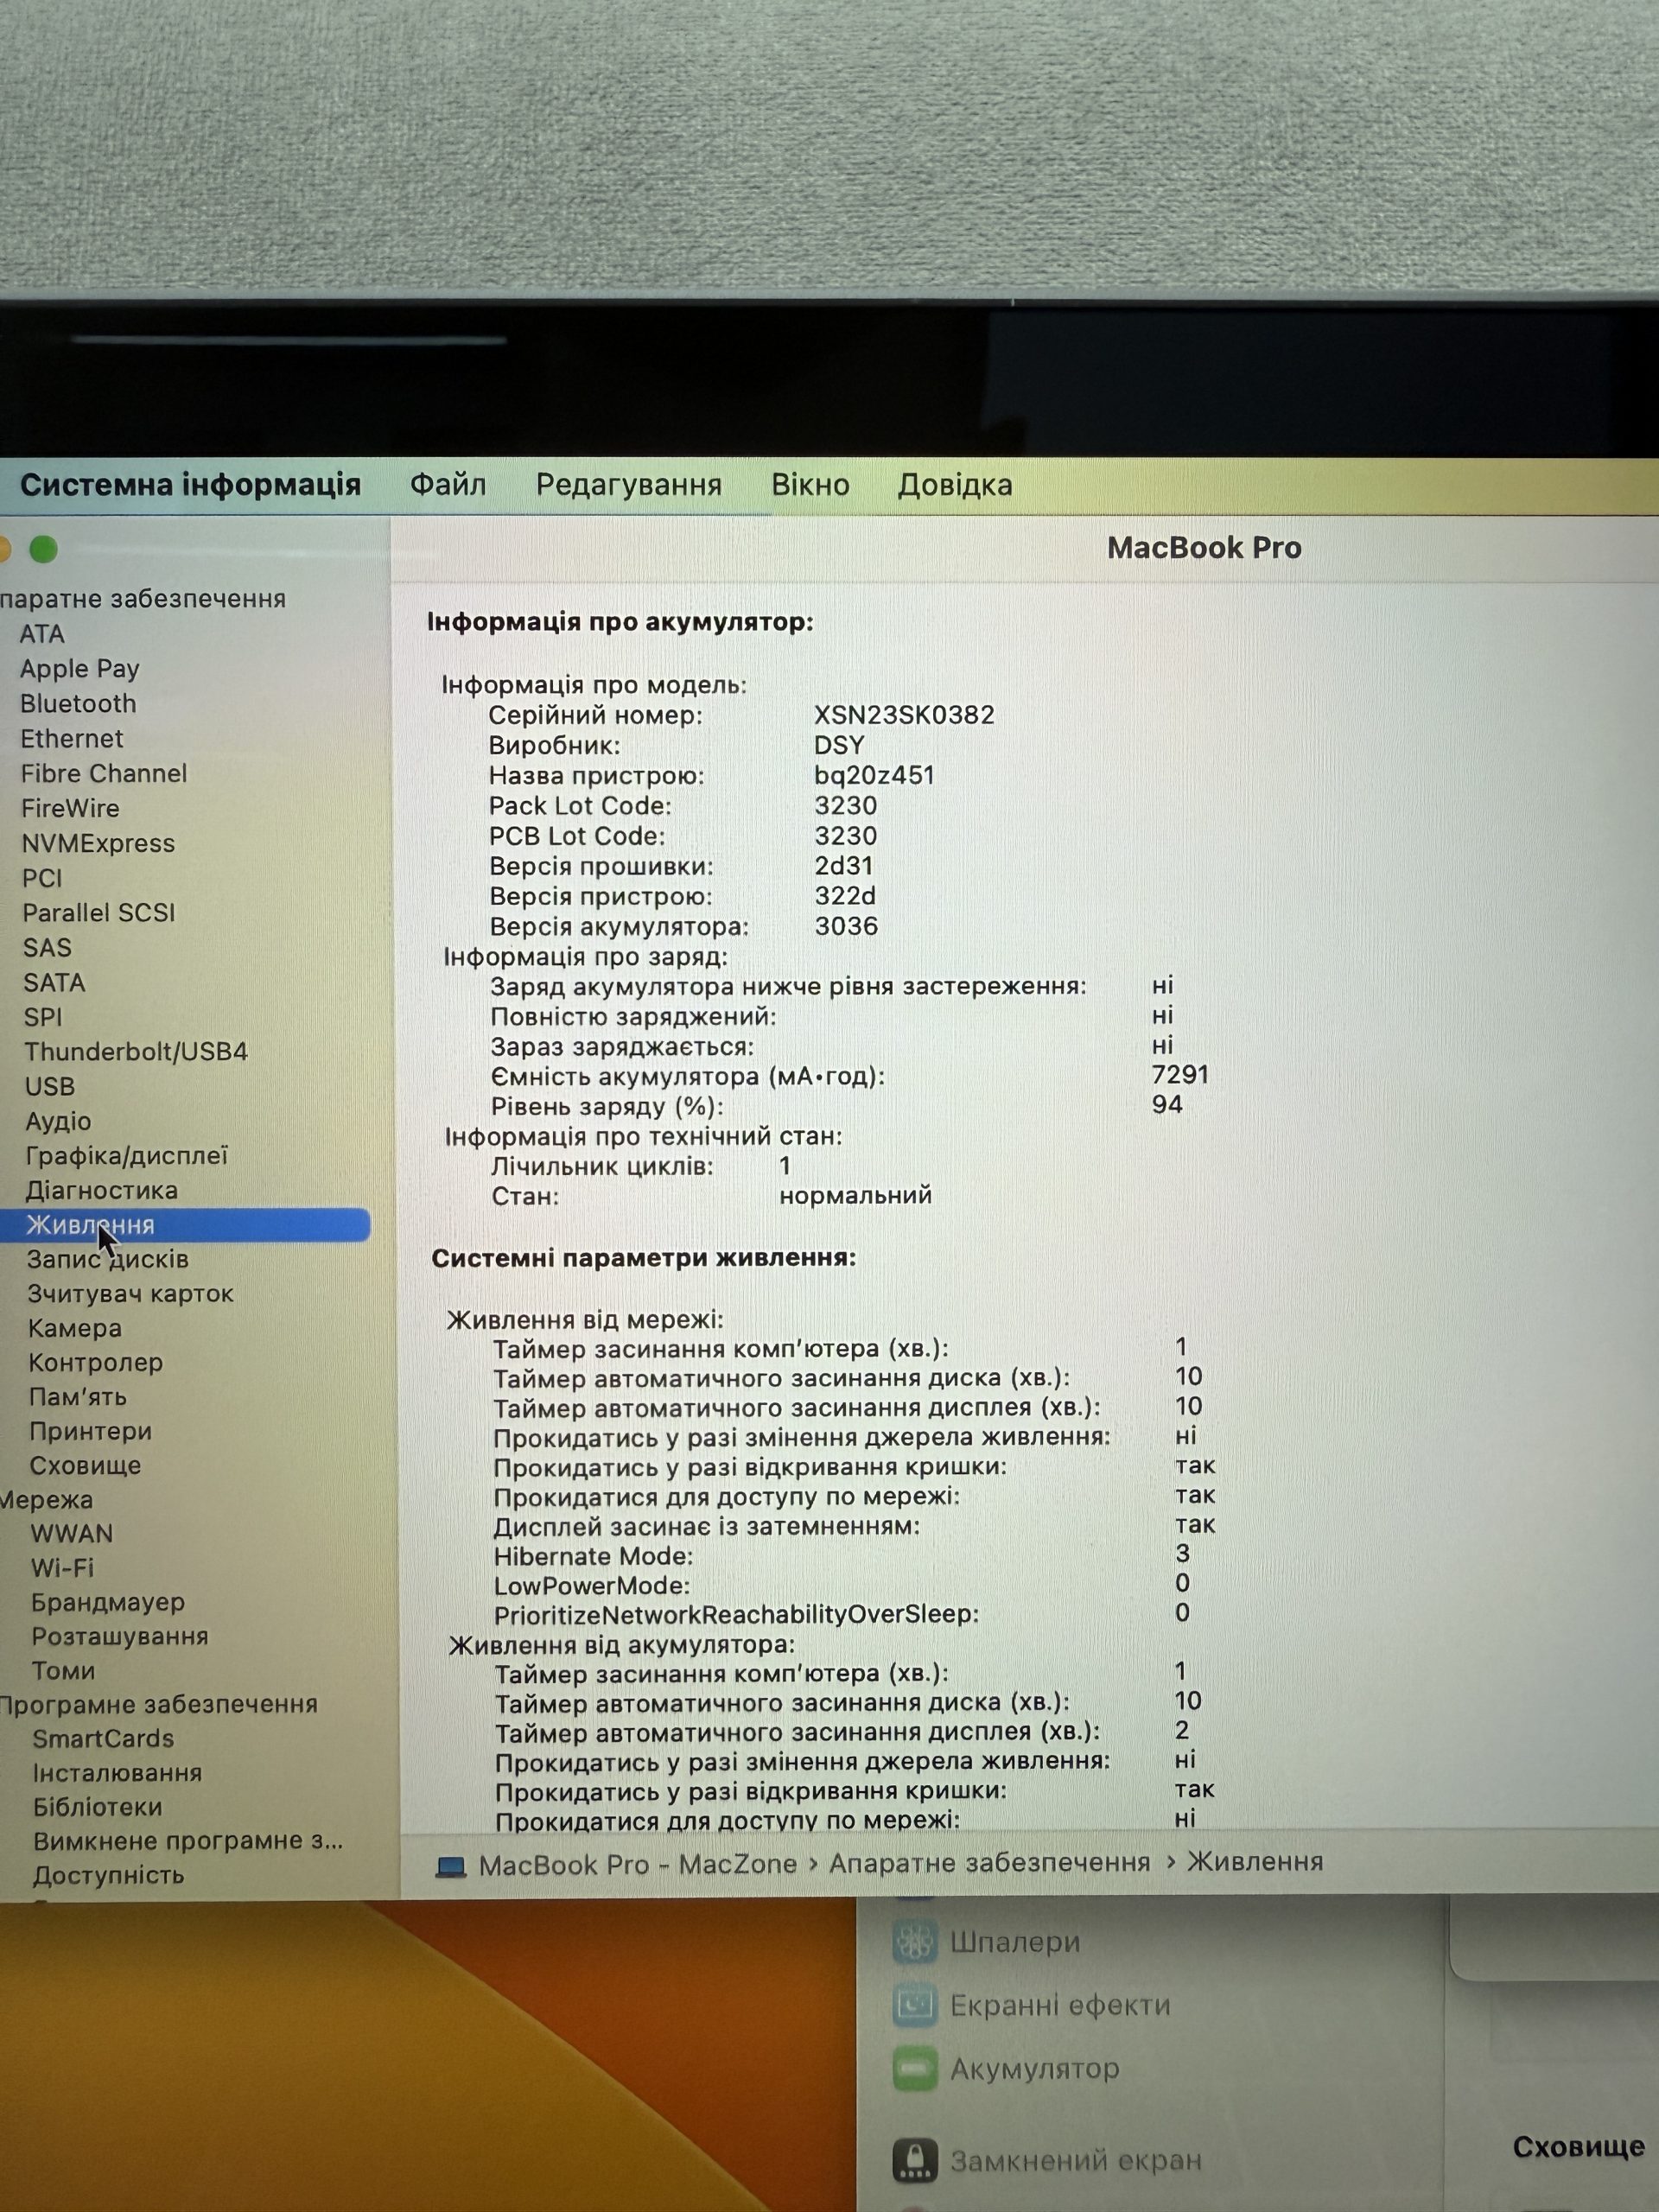Open the Вікно menu
The image size is (1659, 2212).
pyautogui.click(x=810, y=485)
